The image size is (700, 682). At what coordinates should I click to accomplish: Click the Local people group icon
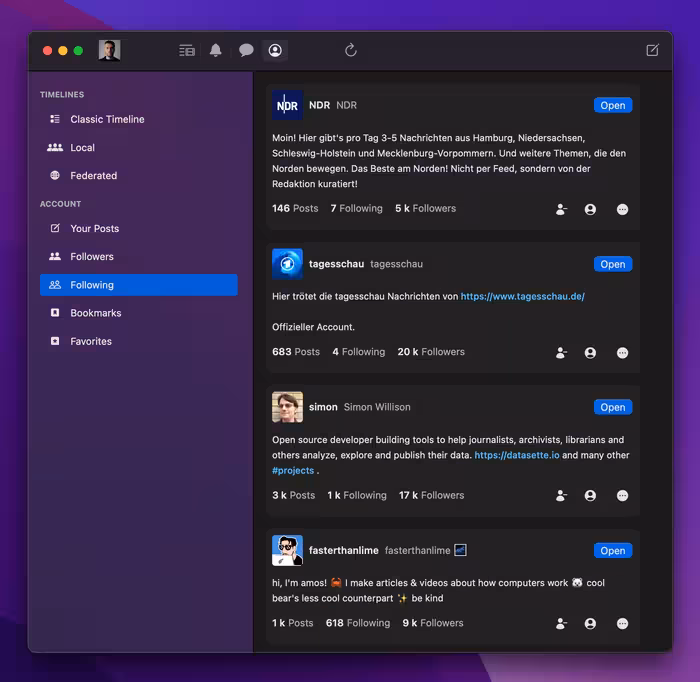coord(55,147)
